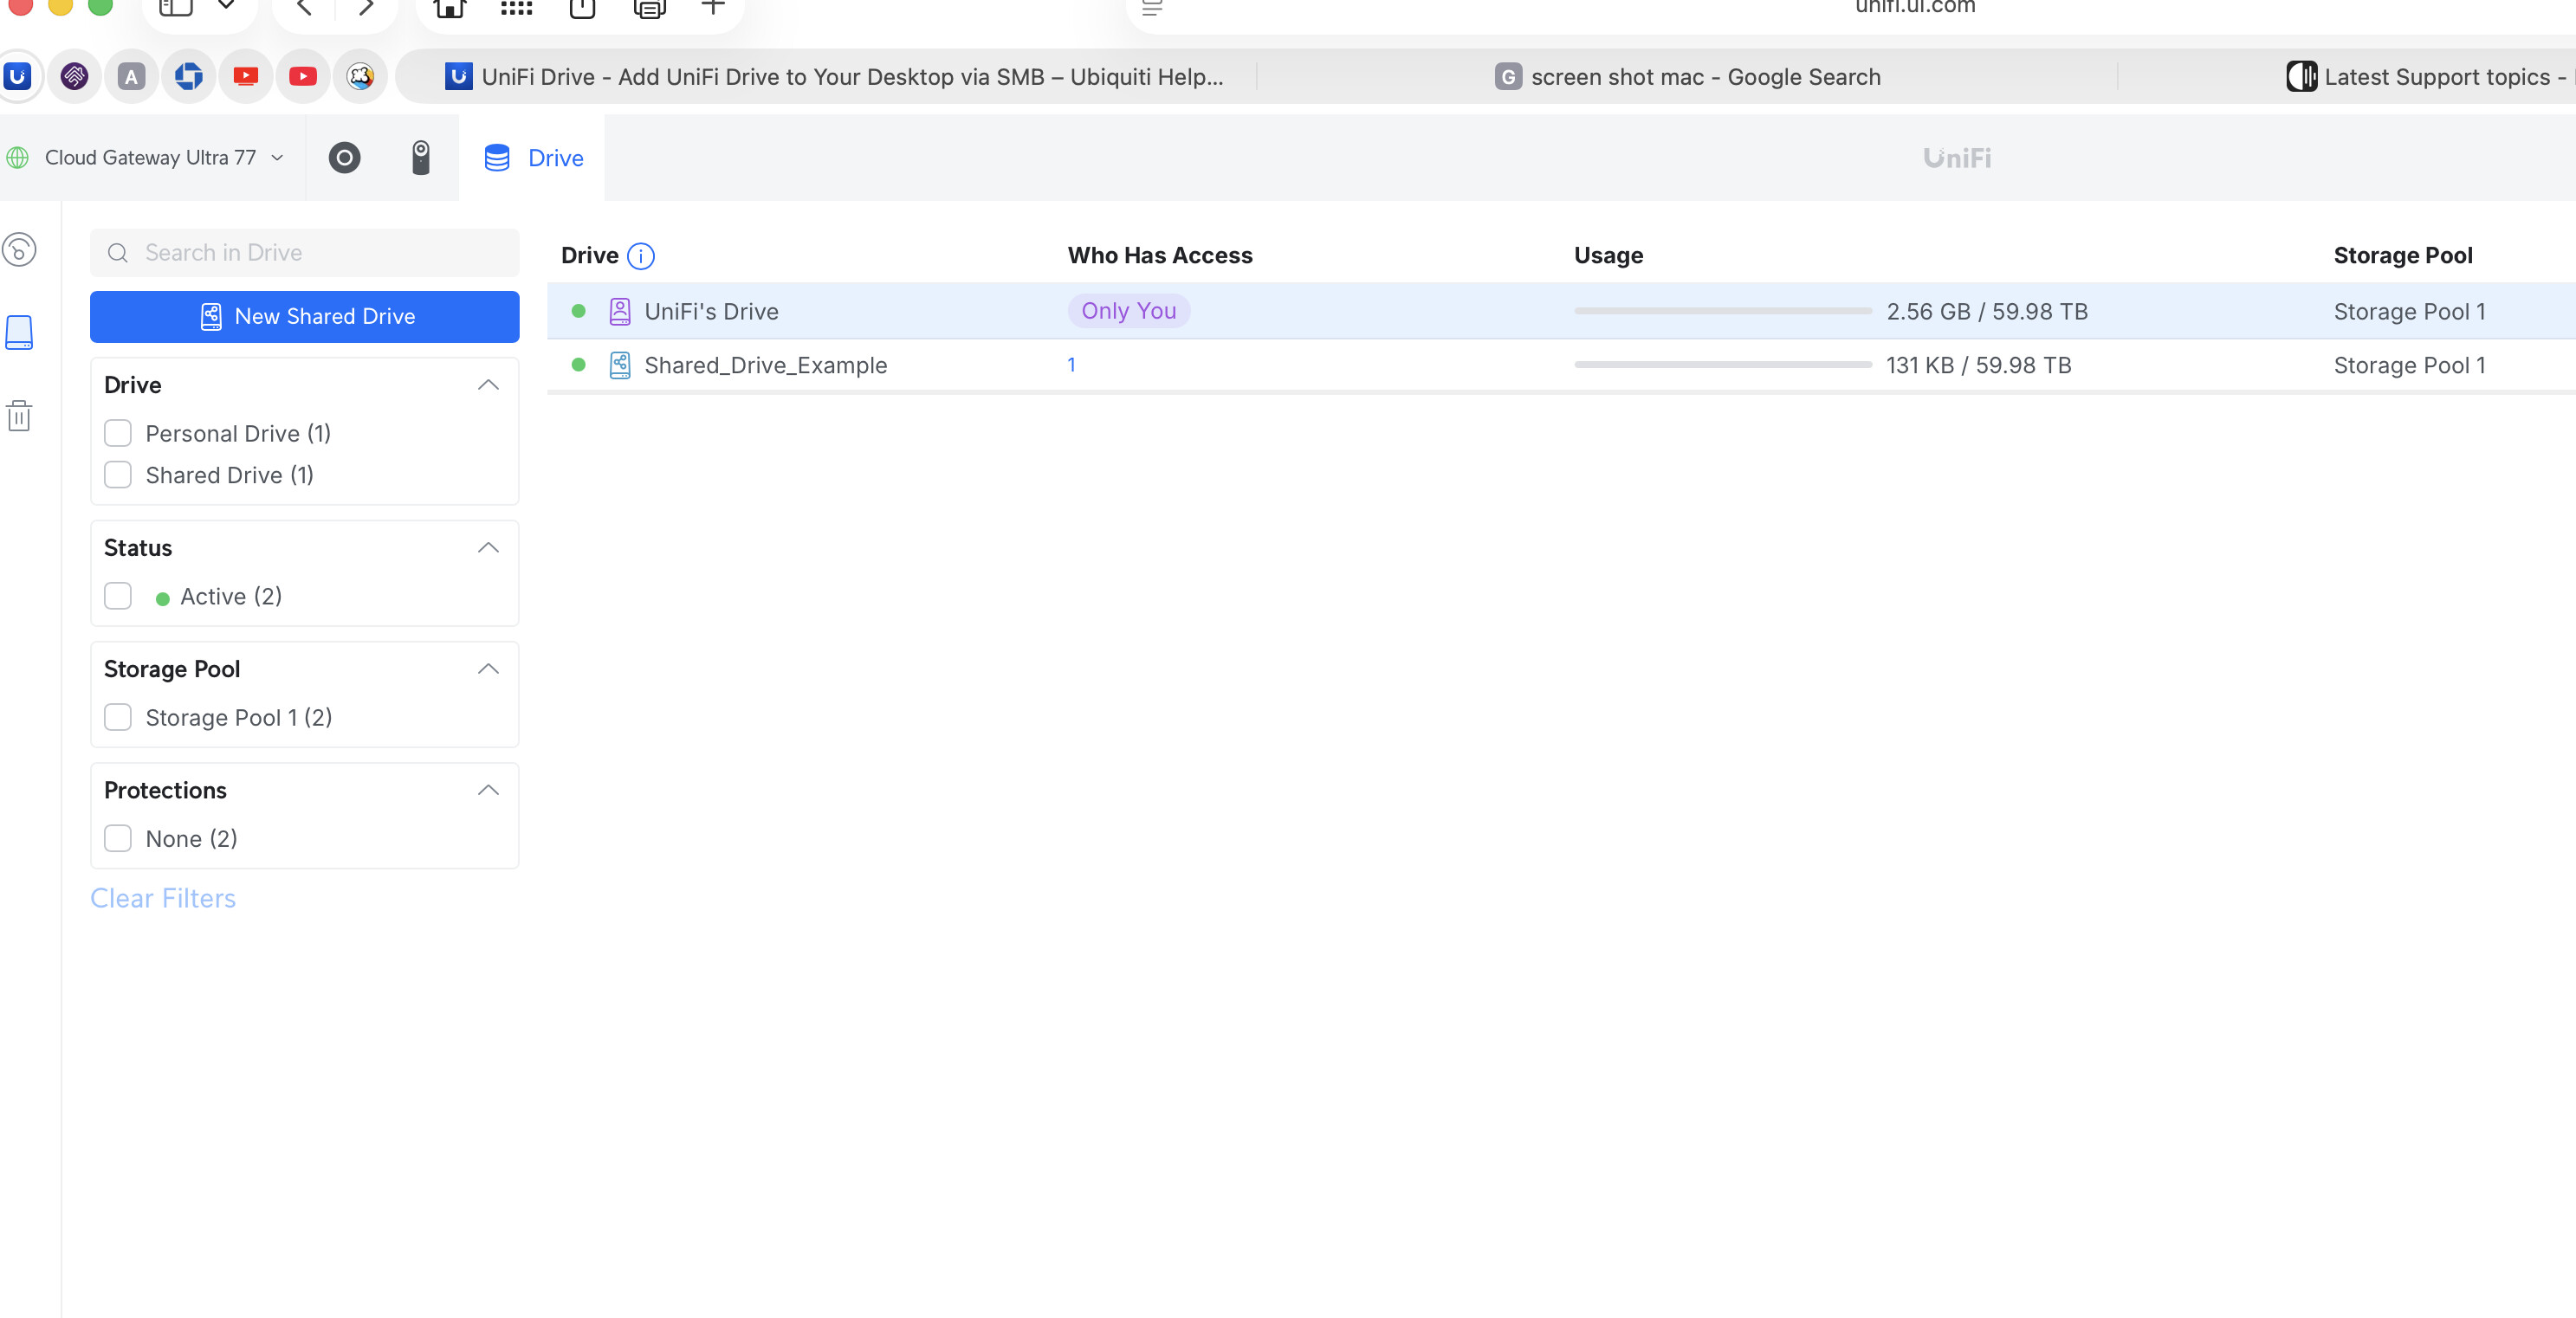Collapse the Status filter section
The width and height of the screenshot is (2576, 1318).
tap(488, 548)
